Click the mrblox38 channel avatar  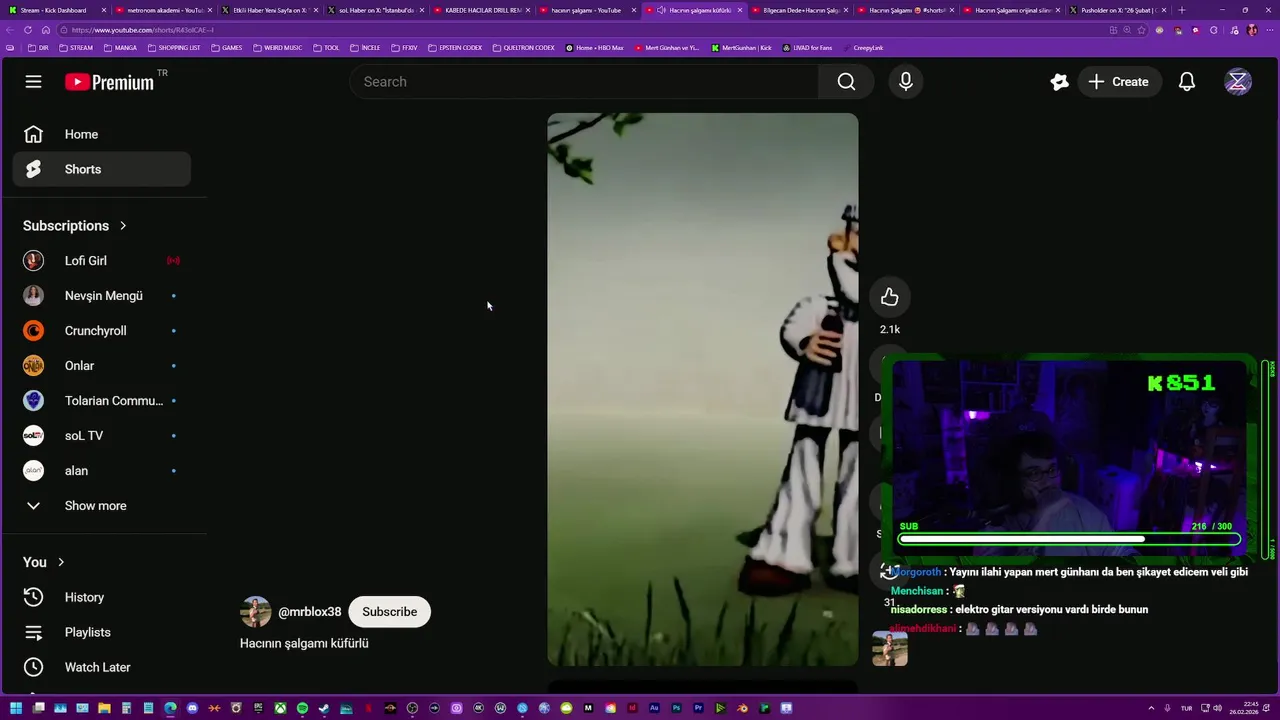coord(256,612)
